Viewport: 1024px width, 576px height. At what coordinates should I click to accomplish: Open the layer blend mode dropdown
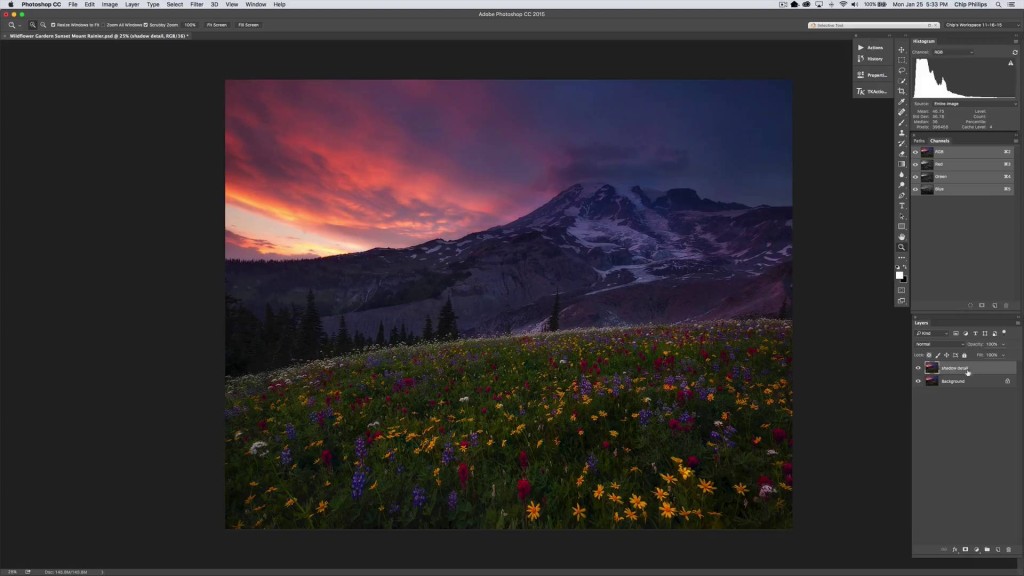pyautogui.click(x=938, y=344)
